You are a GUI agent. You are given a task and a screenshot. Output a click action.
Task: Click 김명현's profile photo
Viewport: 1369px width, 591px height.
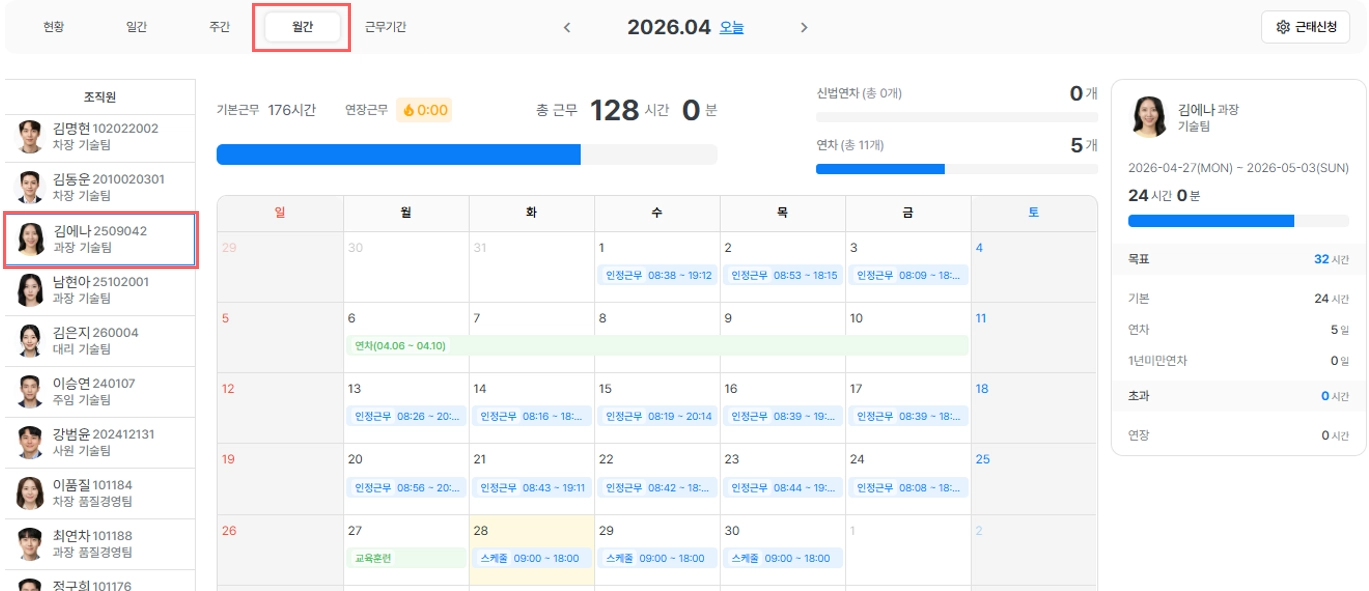(x=31, y=137)
